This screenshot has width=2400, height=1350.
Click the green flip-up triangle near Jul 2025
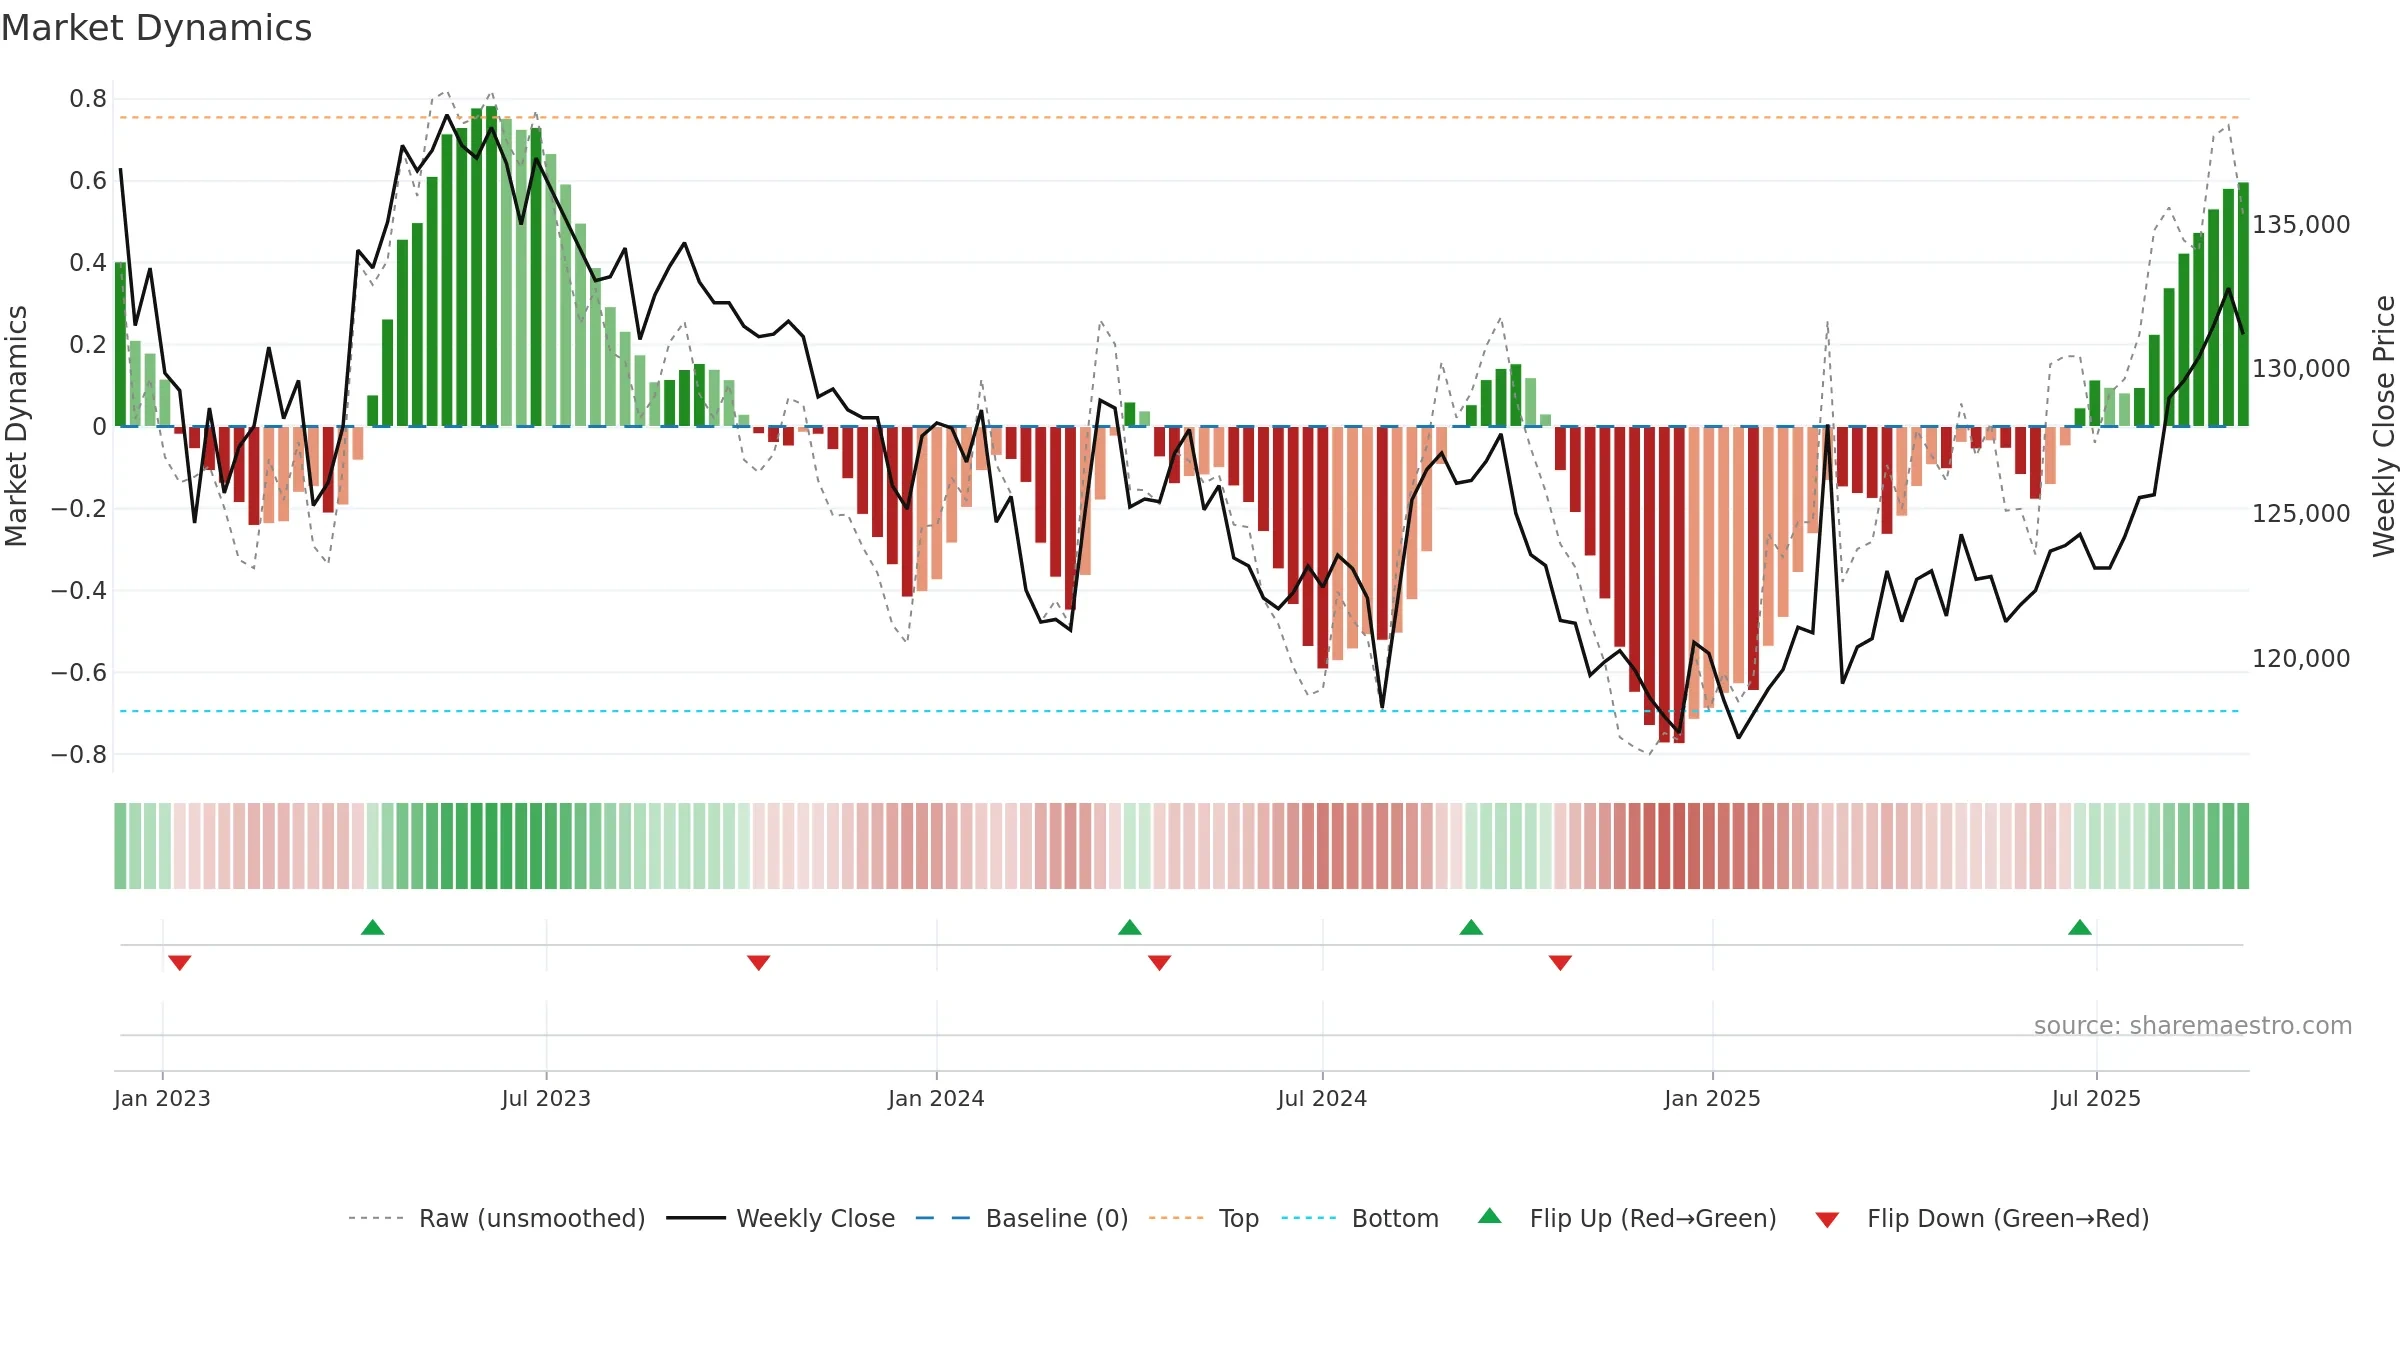pyautogui.click(x=2080, y=927)
